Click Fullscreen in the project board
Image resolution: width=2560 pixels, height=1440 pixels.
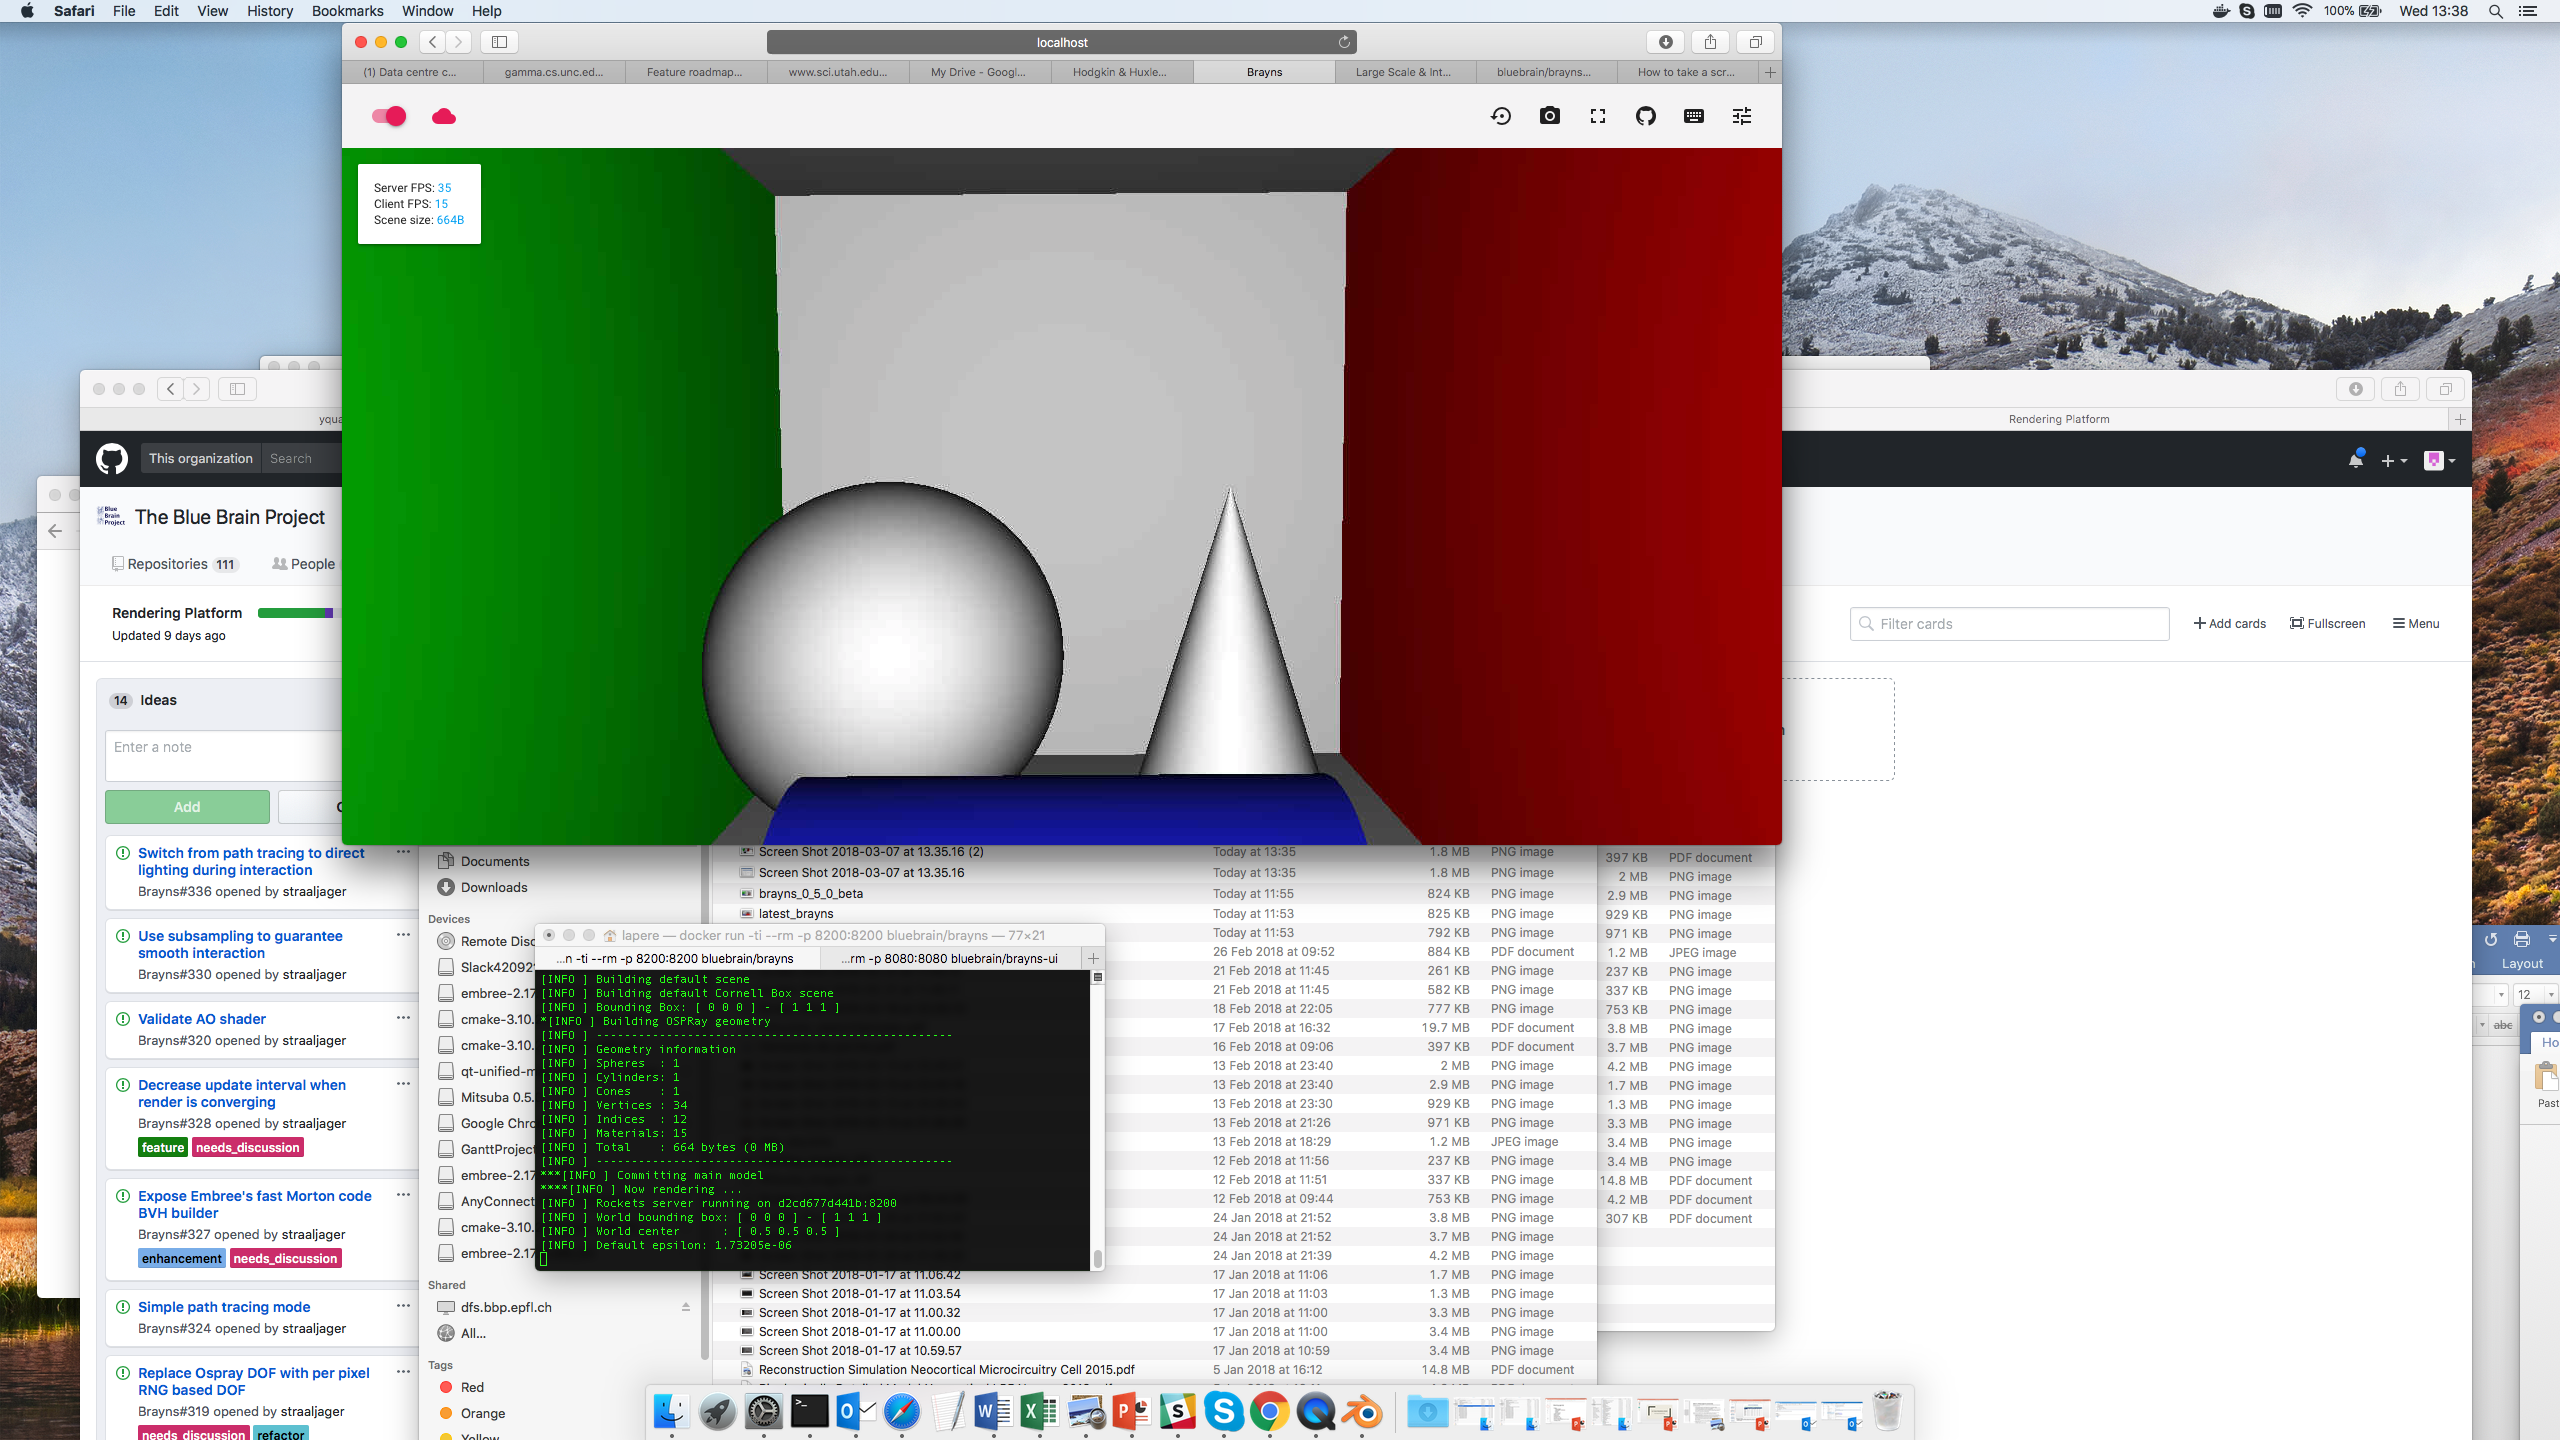click(x=2327, y=624)
